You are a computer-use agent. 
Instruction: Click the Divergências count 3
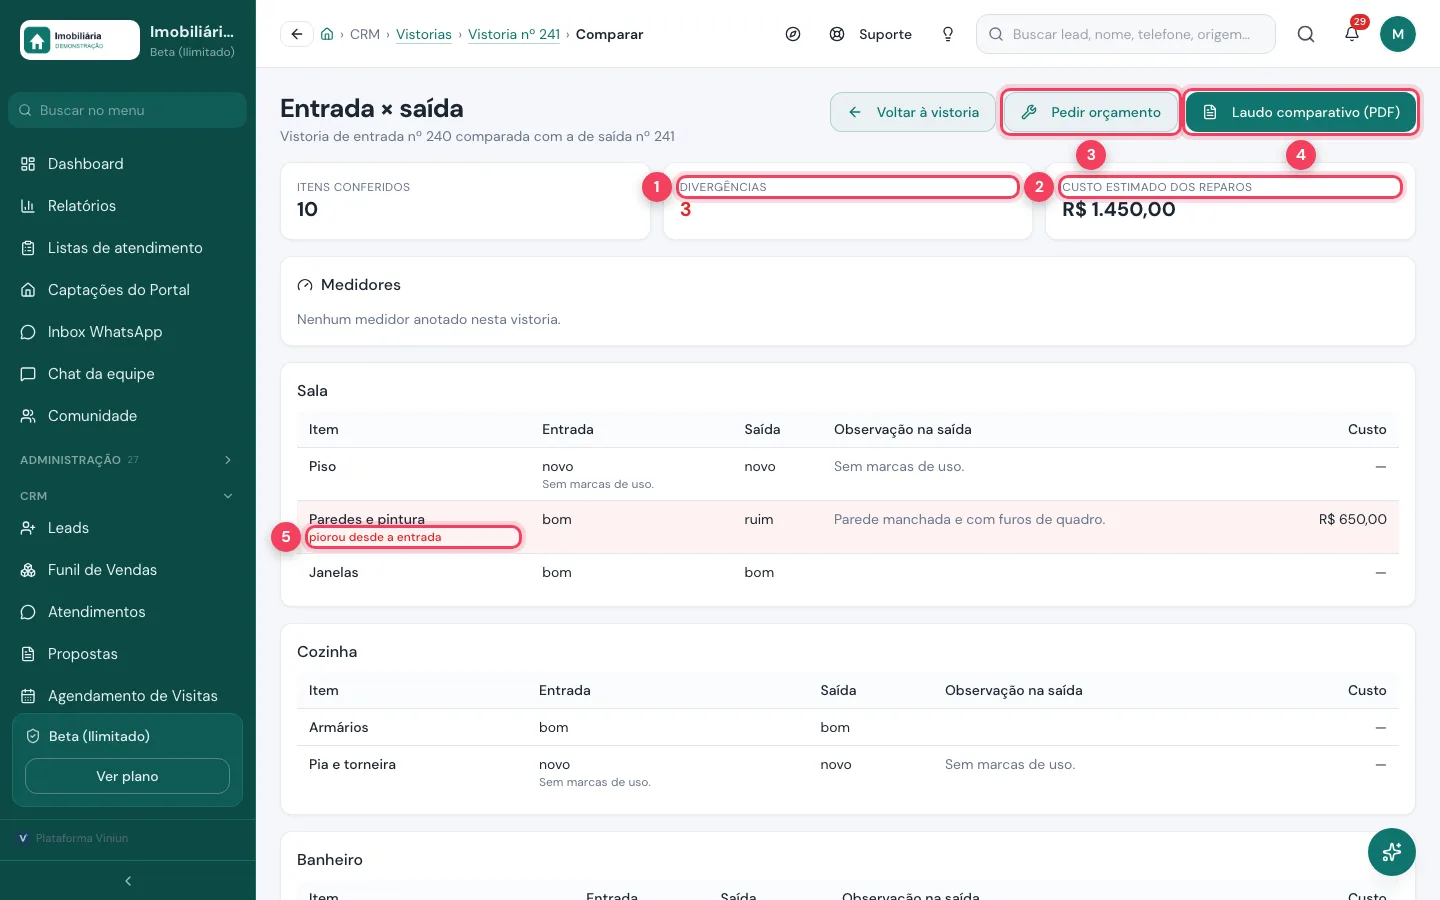coord(686,210)
